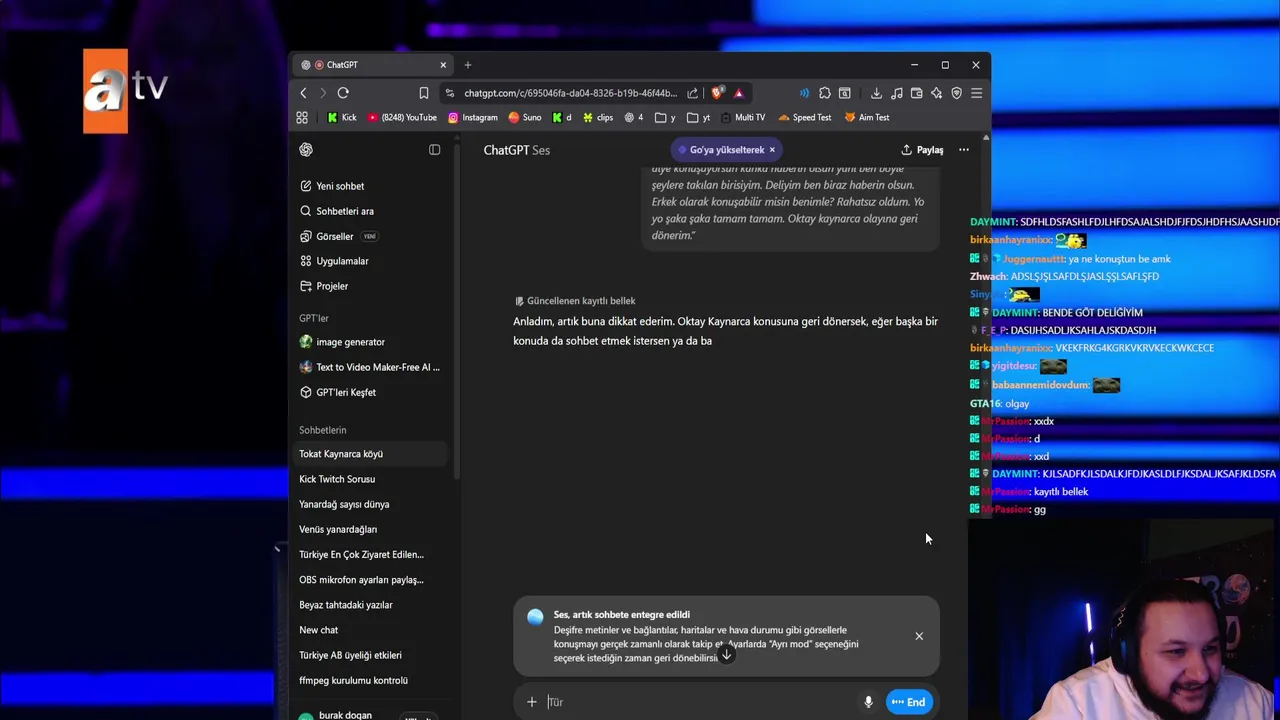Click the plus attach button
Viewport: 1280px width, 720px height.
pyautogui.click(x=532, y=702)
